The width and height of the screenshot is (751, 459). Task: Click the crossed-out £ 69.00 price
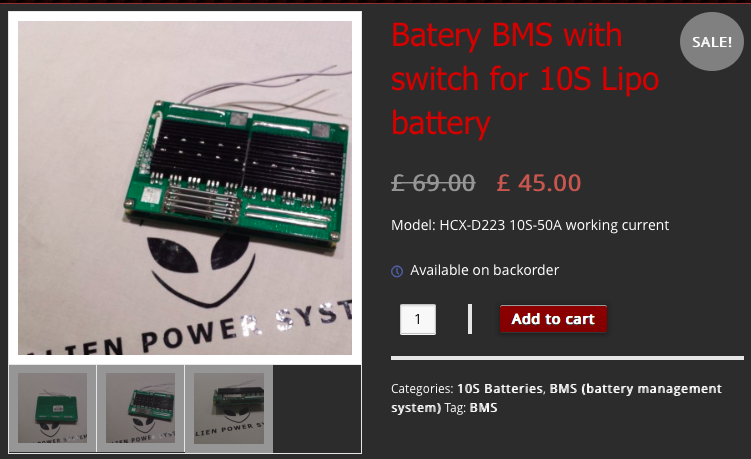pyautogui.click(x=433, y=183)
